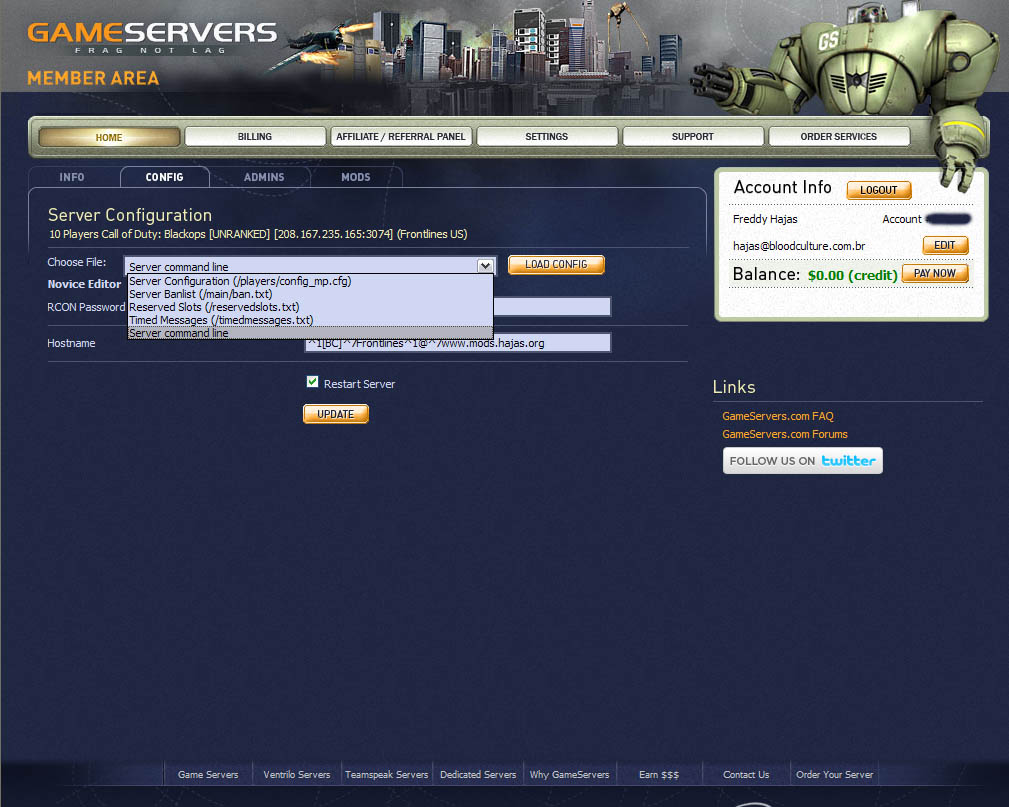
Task: Open Game Servers footer link
Action: click(208, 774)
